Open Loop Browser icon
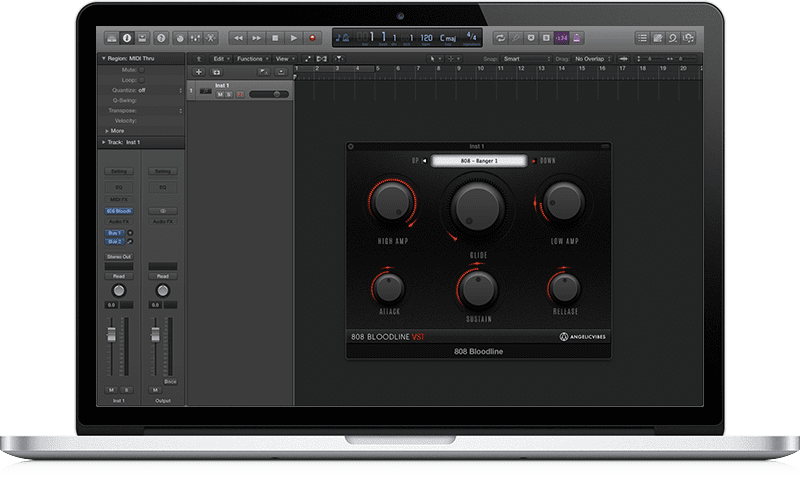 [x=673, y=38]
